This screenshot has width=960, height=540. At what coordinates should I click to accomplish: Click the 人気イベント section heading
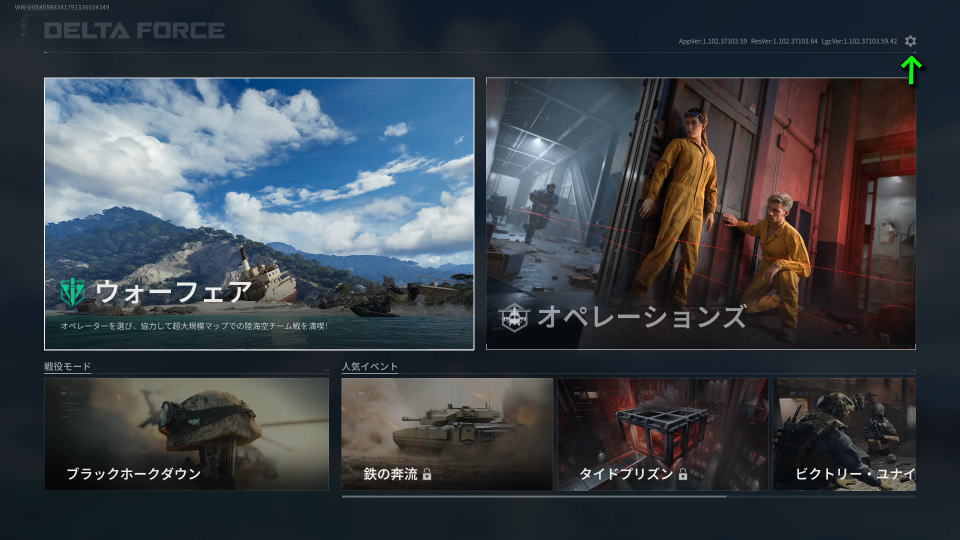tap(370, 366)
